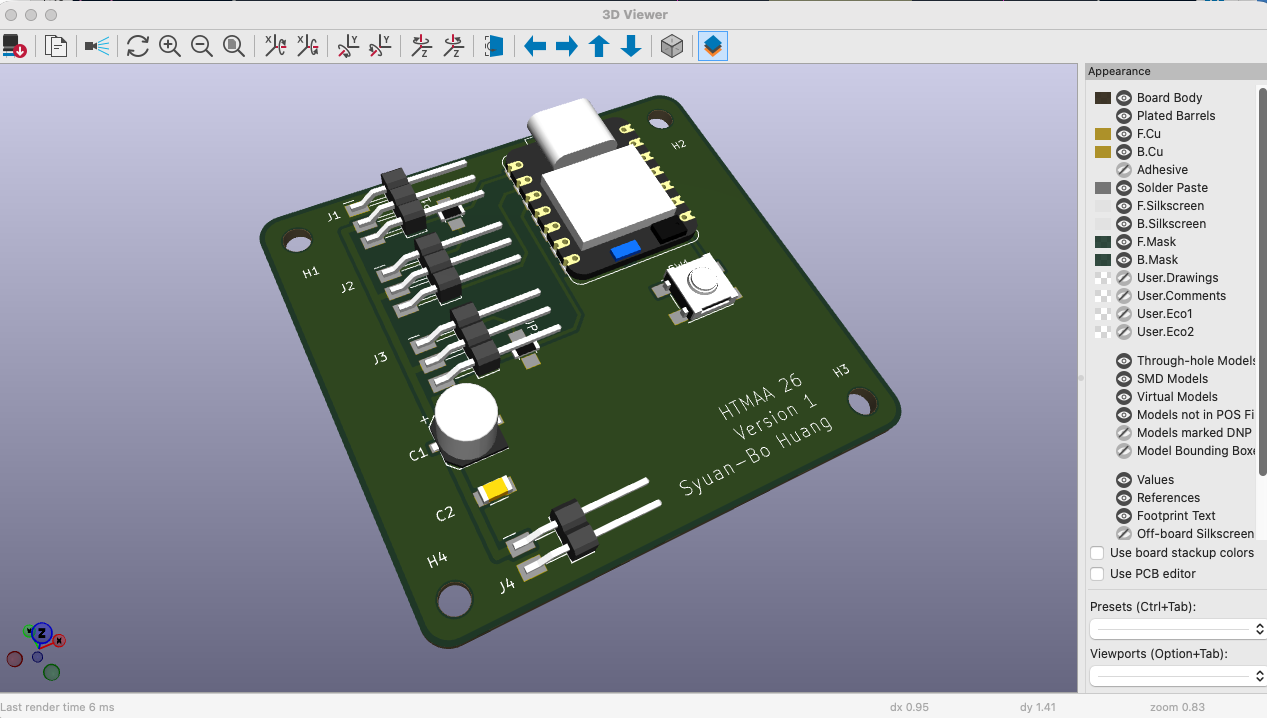Rotate X counterclockwise icon
Image resolution: width=1267 pixels, height=718 pixels.
click(x=307, y=46)
